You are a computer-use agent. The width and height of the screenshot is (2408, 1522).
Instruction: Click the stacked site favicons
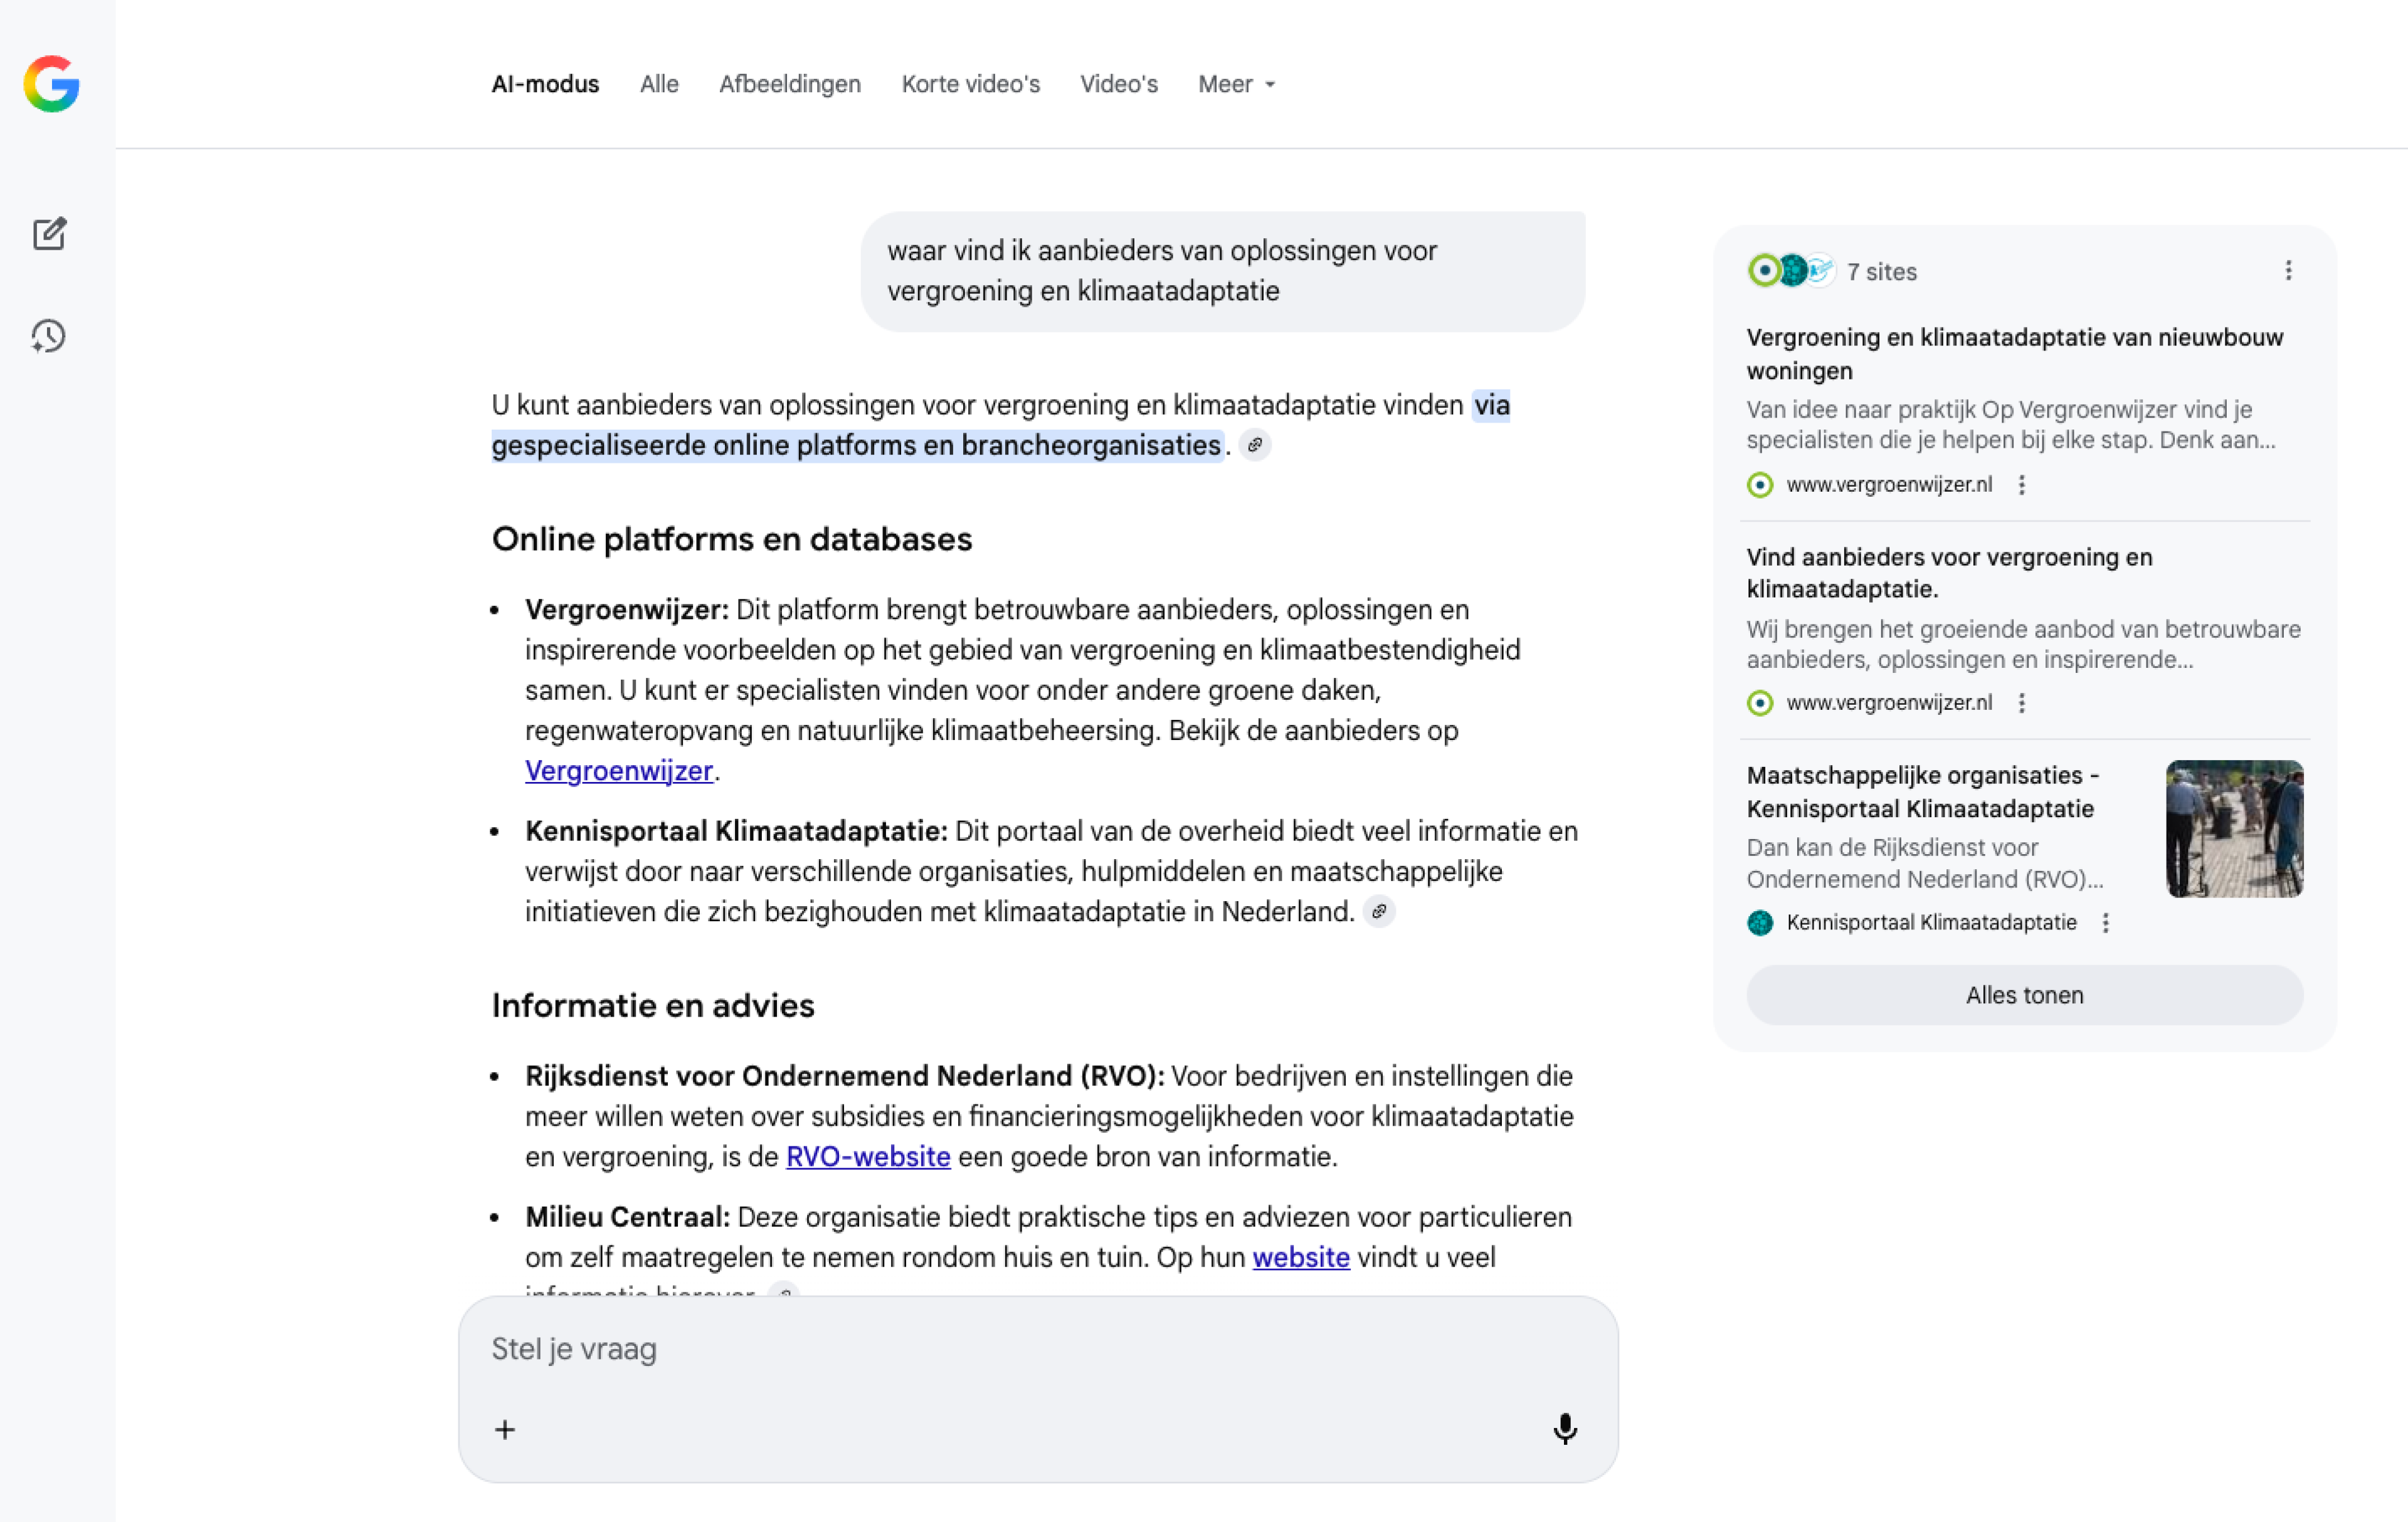pyautogui.click(x=1792, y=271)
